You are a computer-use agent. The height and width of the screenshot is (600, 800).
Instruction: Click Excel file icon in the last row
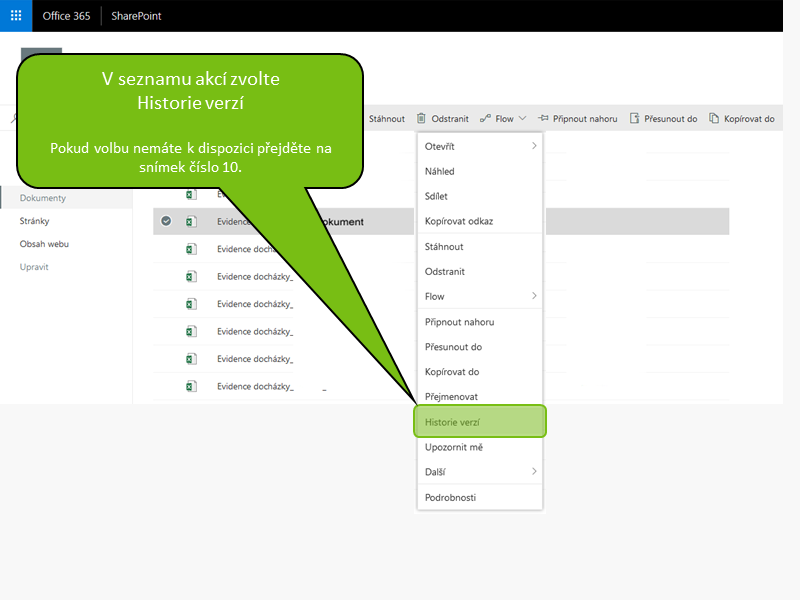pos(191,386)
